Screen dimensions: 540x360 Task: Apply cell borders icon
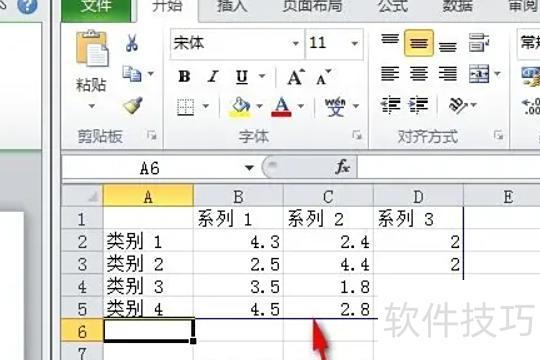pos(186,107)
